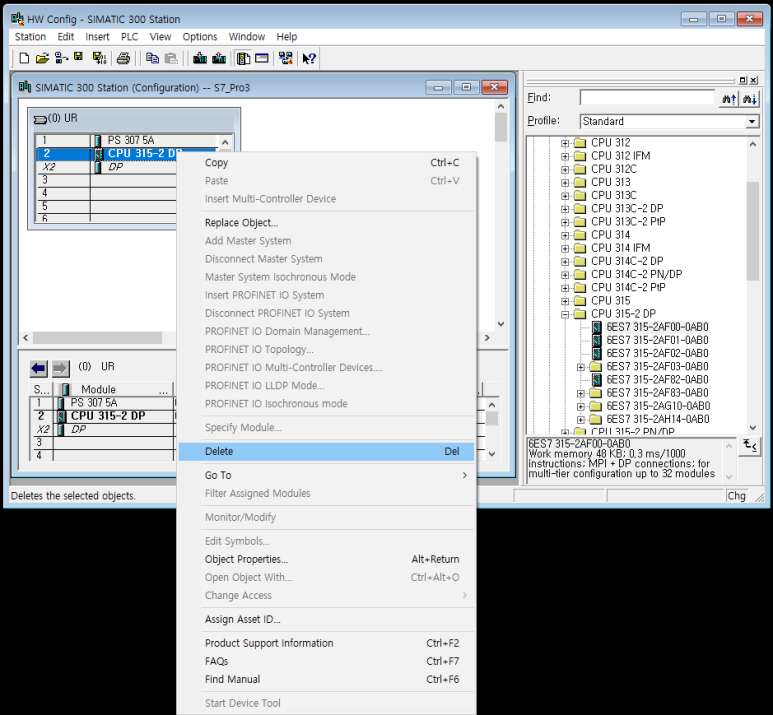Select PS 307 5A in rack slot 1

131,140
